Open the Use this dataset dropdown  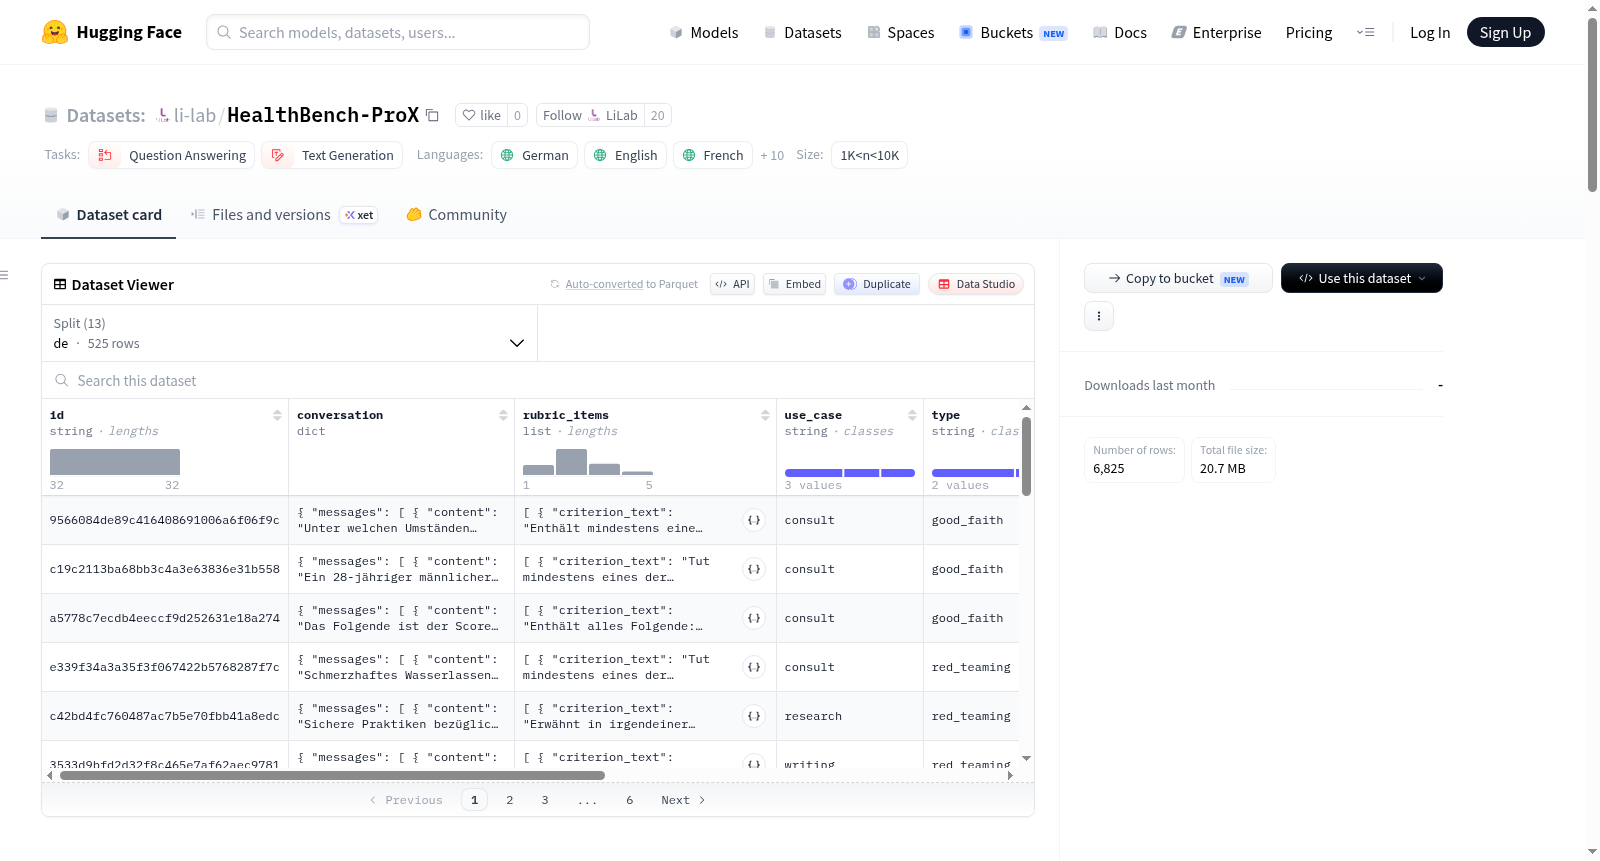click(x=1362, y=278)
